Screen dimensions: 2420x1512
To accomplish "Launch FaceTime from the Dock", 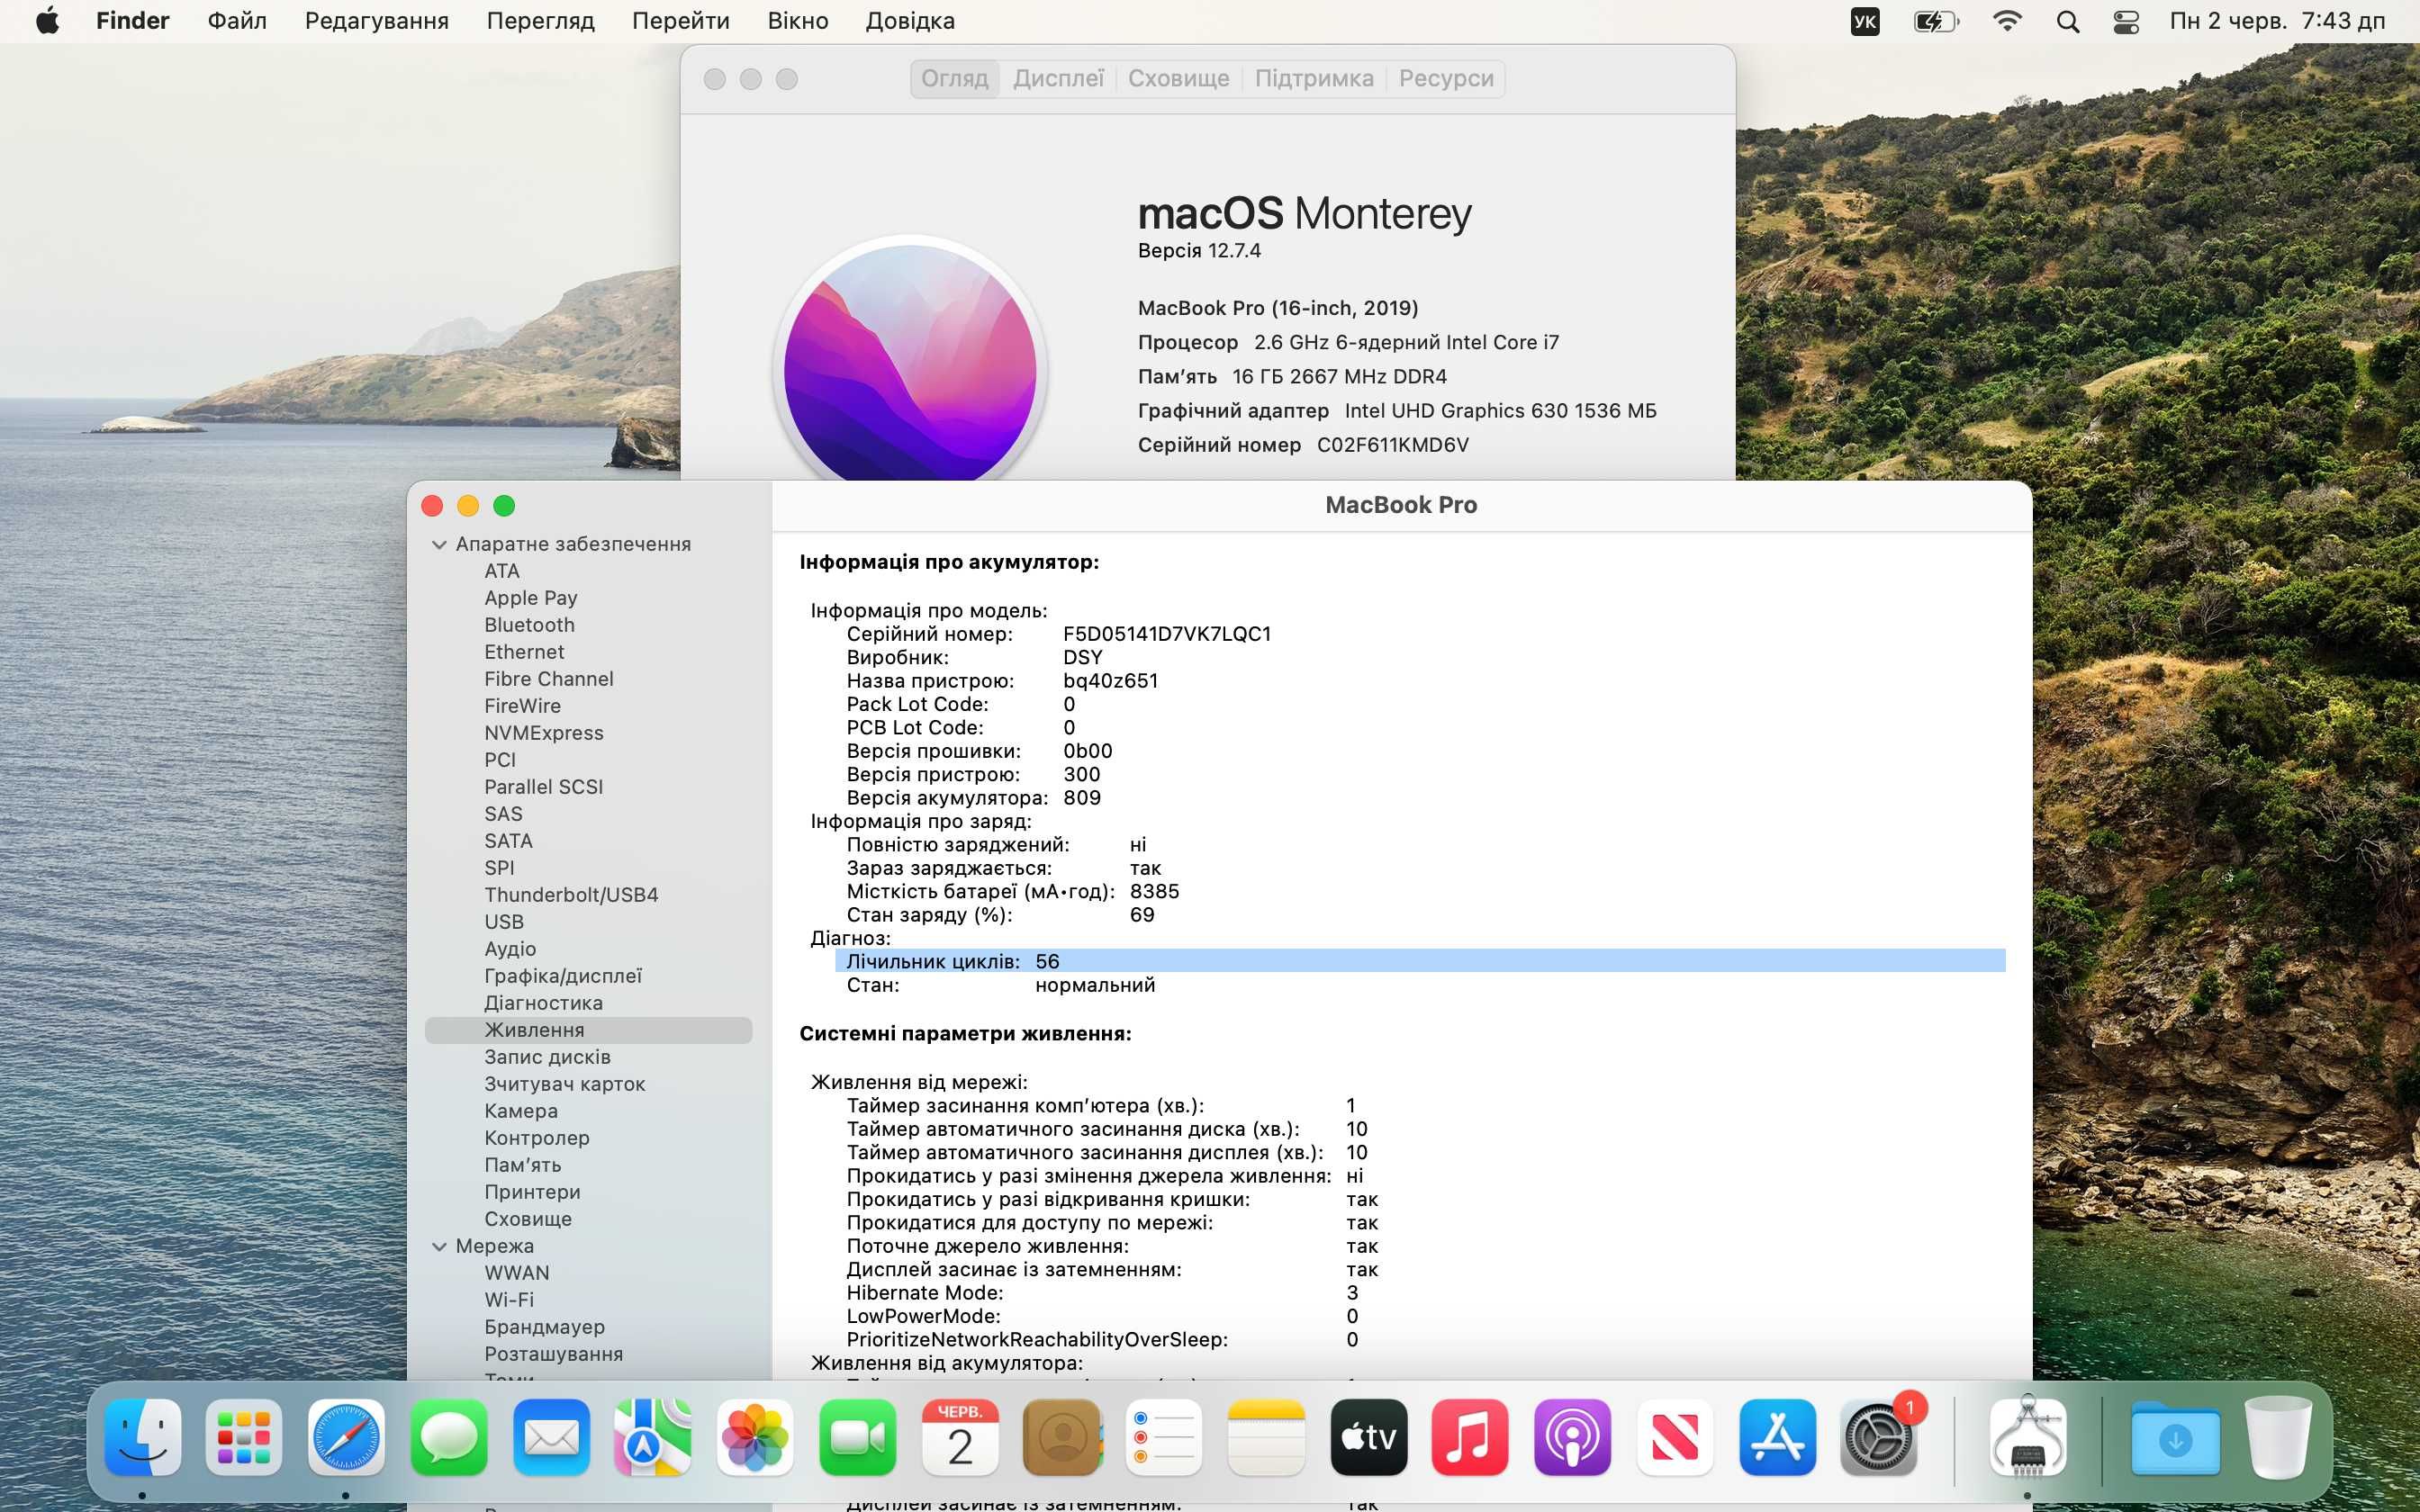I will pyautogui.click(x=857, y=1438).
